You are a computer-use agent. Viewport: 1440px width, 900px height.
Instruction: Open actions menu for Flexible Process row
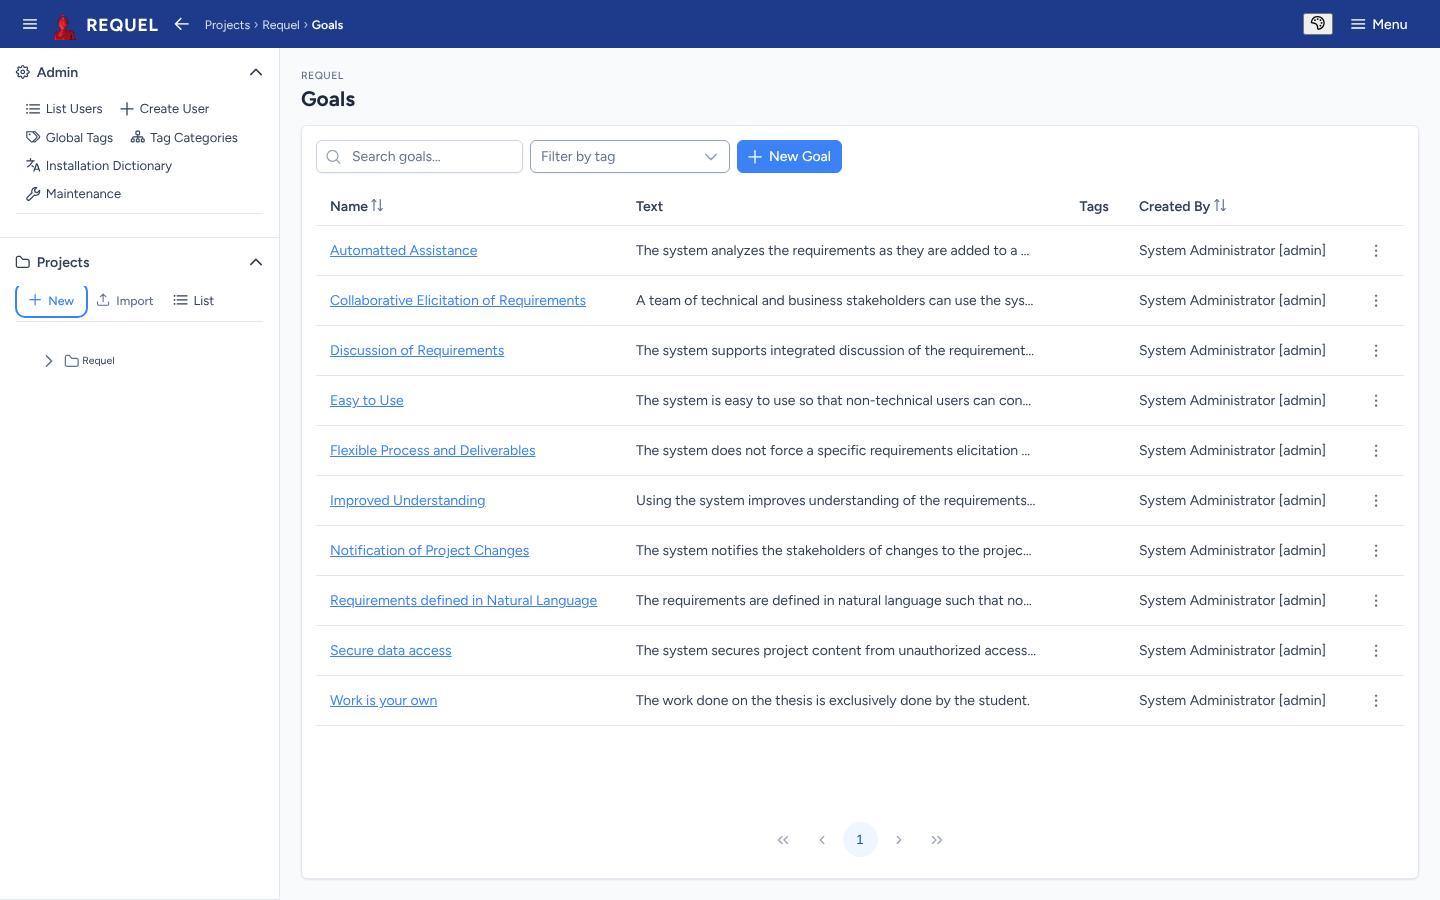click(x=1376, y=451)
